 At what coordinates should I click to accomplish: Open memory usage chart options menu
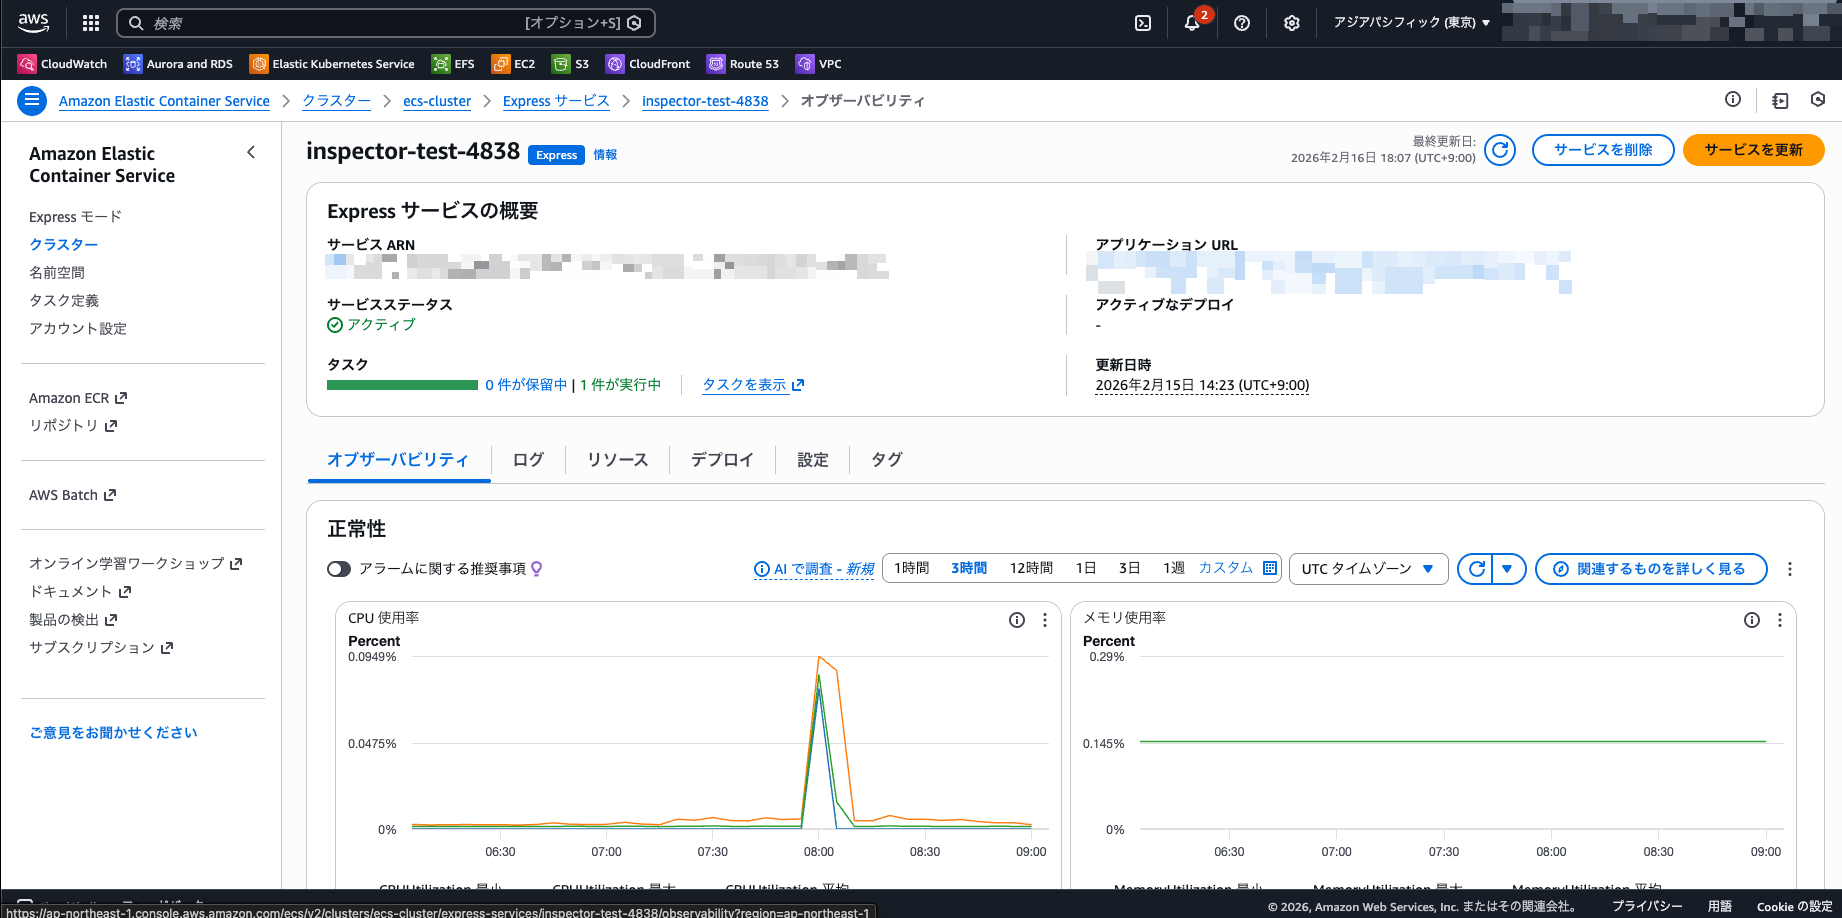coord(1780,620)
